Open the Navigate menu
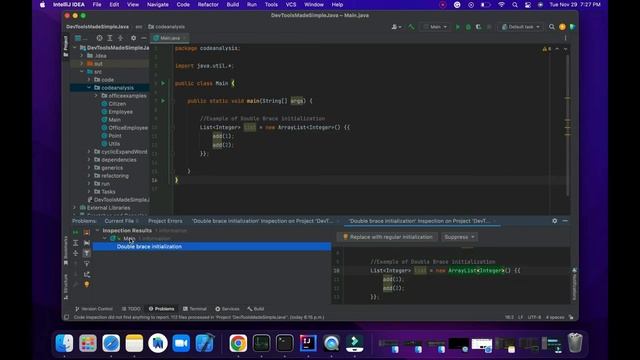 pyautogui.click(x=158, y=5)
